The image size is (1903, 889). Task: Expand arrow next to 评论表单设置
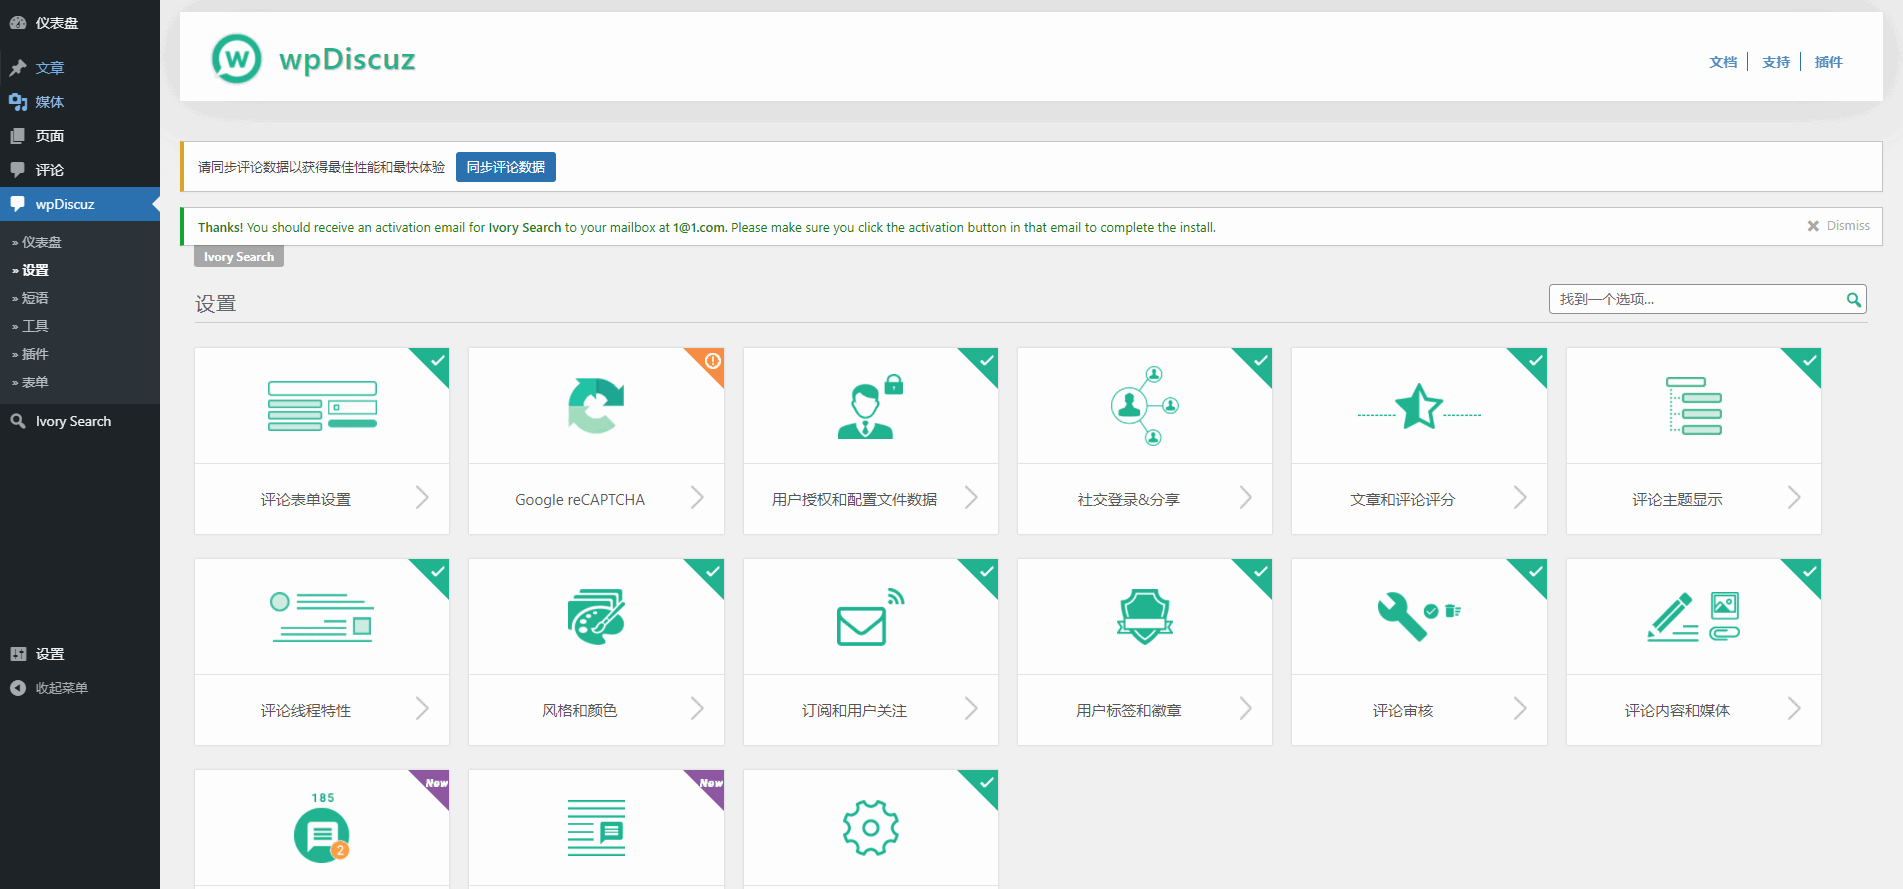pos(422,498)
